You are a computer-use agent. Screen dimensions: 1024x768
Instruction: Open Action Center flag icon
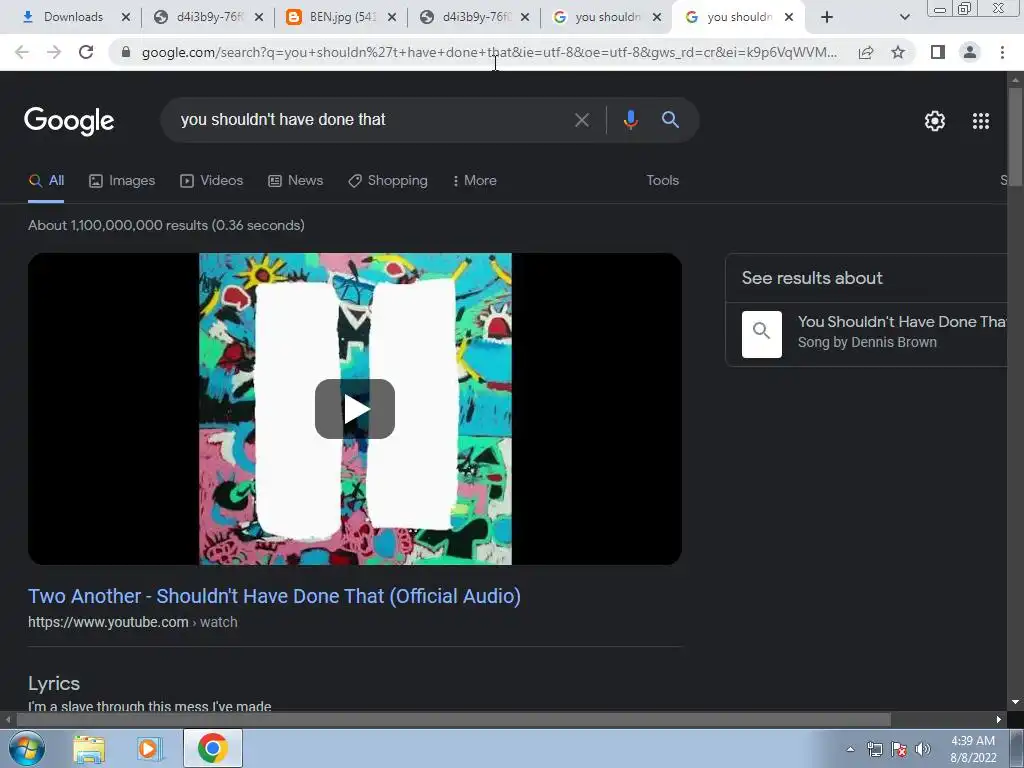coord(899,749)
